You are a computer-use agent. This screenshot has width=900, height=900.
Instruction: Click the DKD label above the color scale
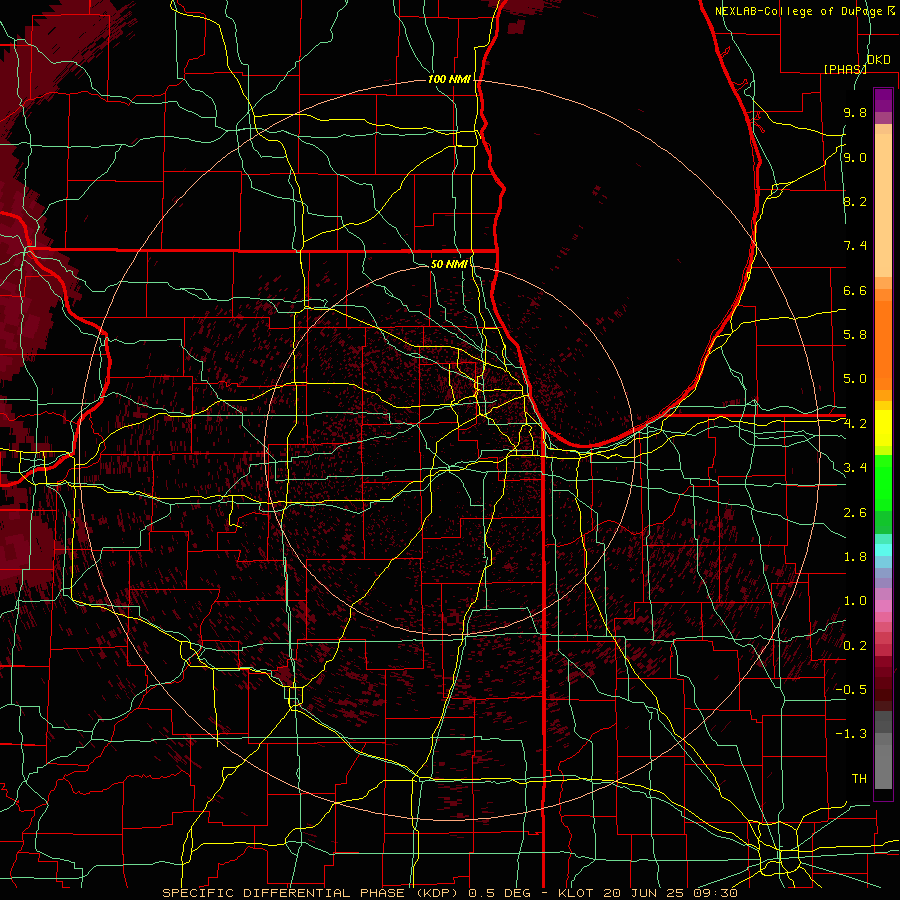[879, 60]
